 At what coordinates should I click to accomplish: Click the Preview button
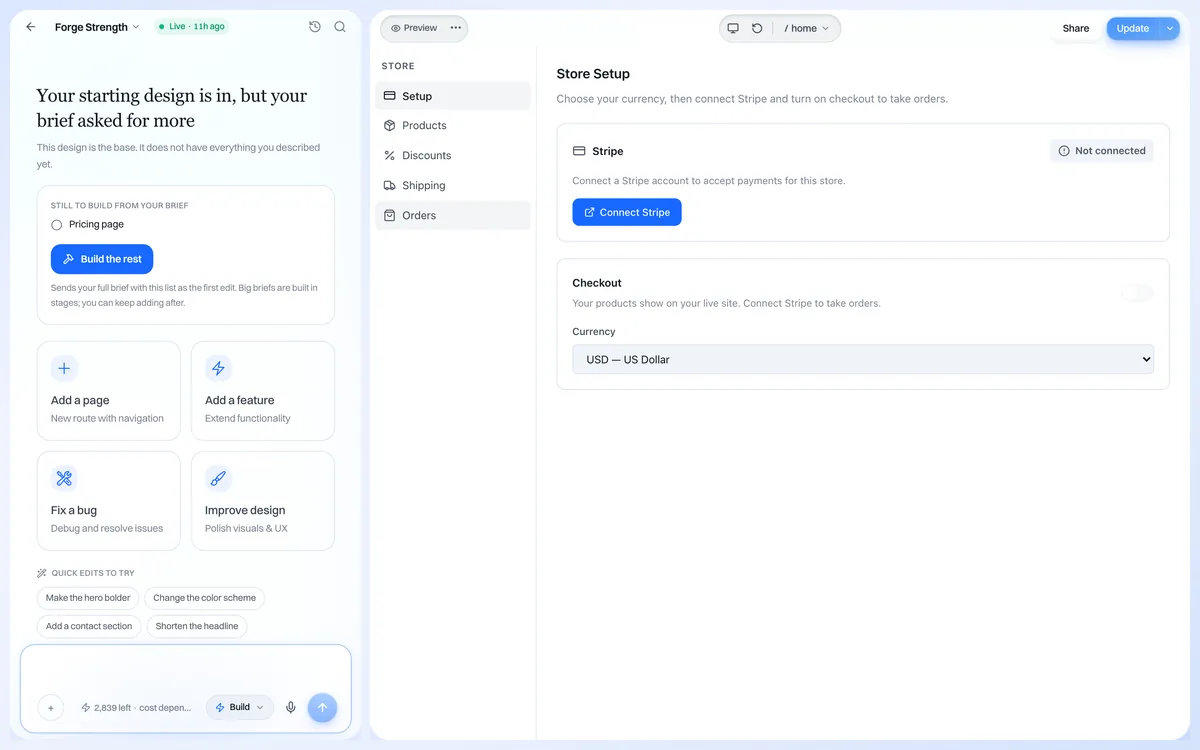tap(414, 28)
